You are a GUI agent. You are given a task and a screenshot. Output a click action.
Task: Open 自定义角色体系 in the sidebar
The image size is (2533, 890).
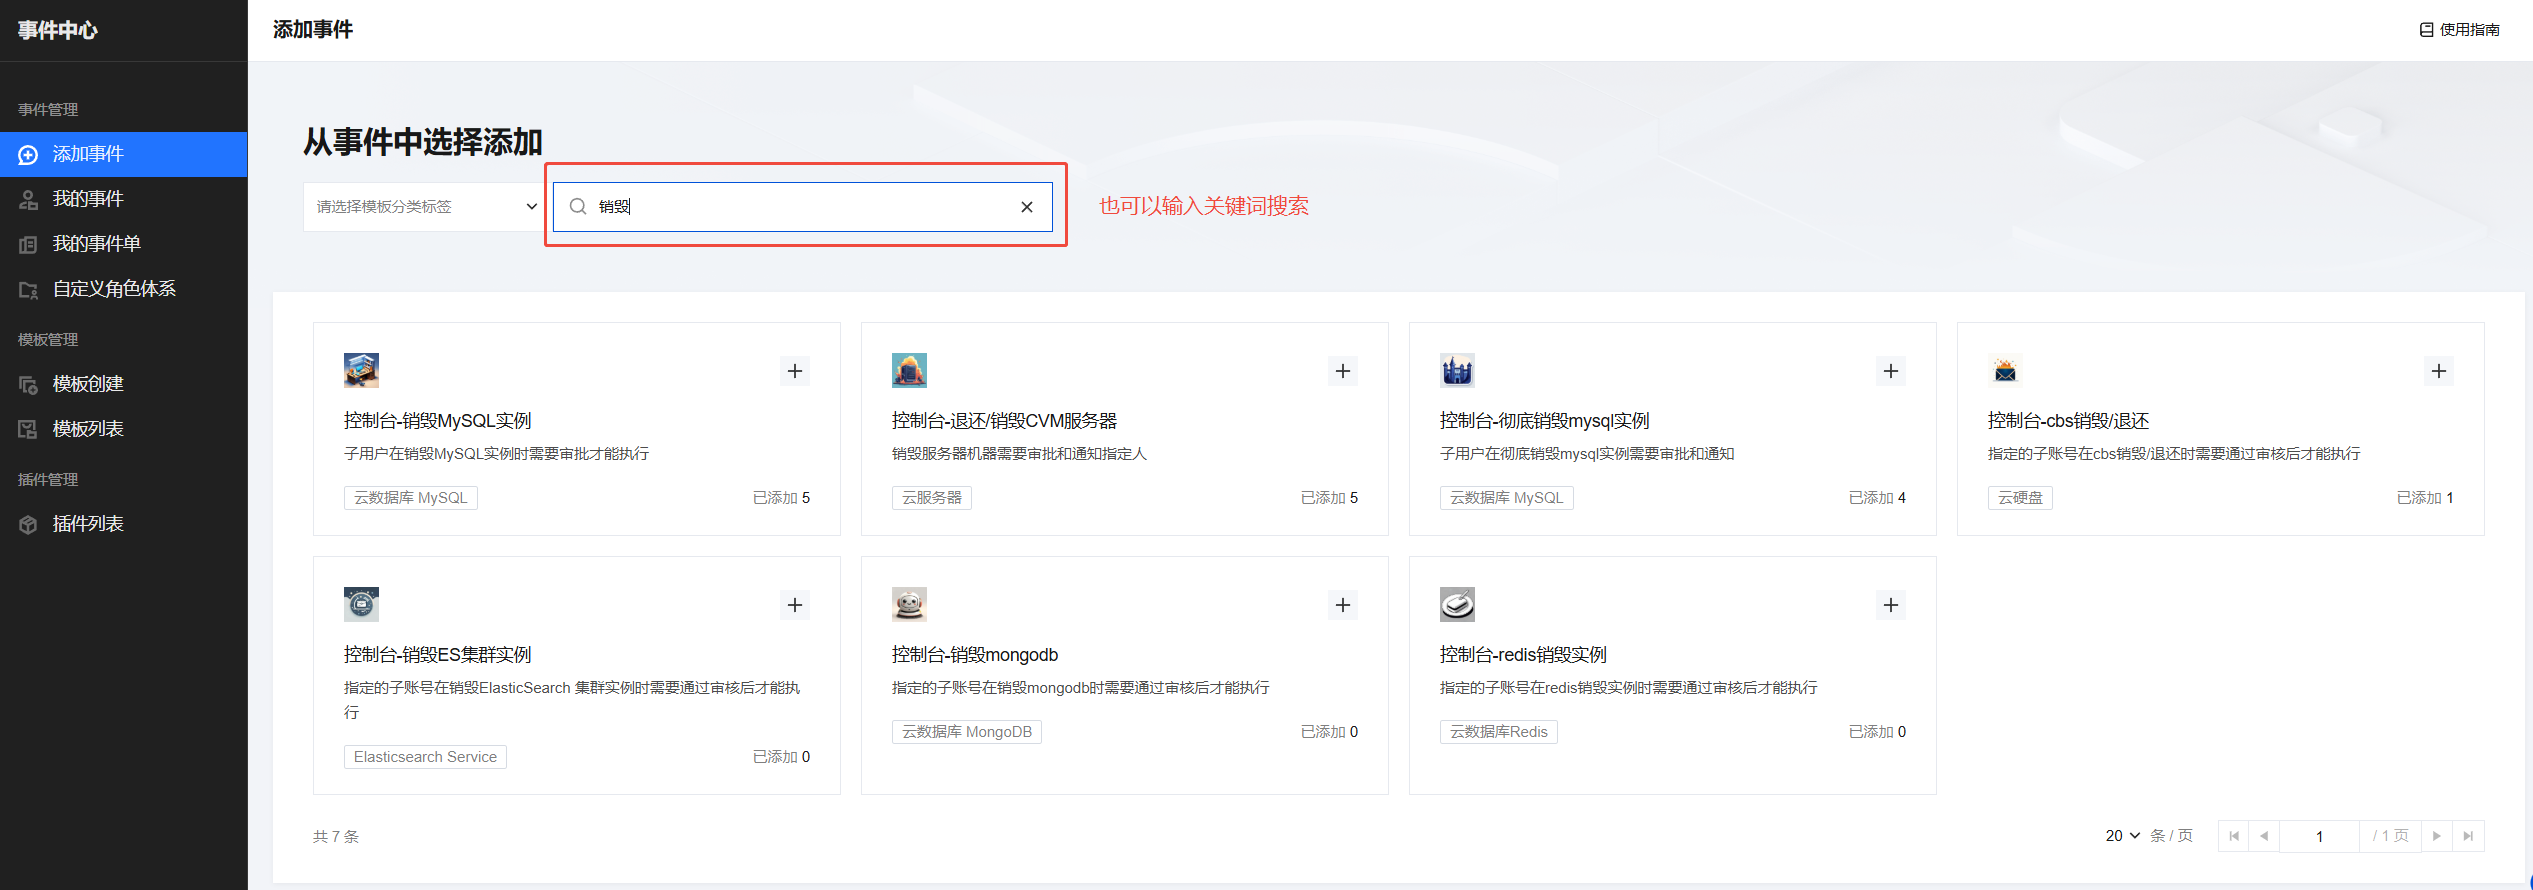coord(124,289)
